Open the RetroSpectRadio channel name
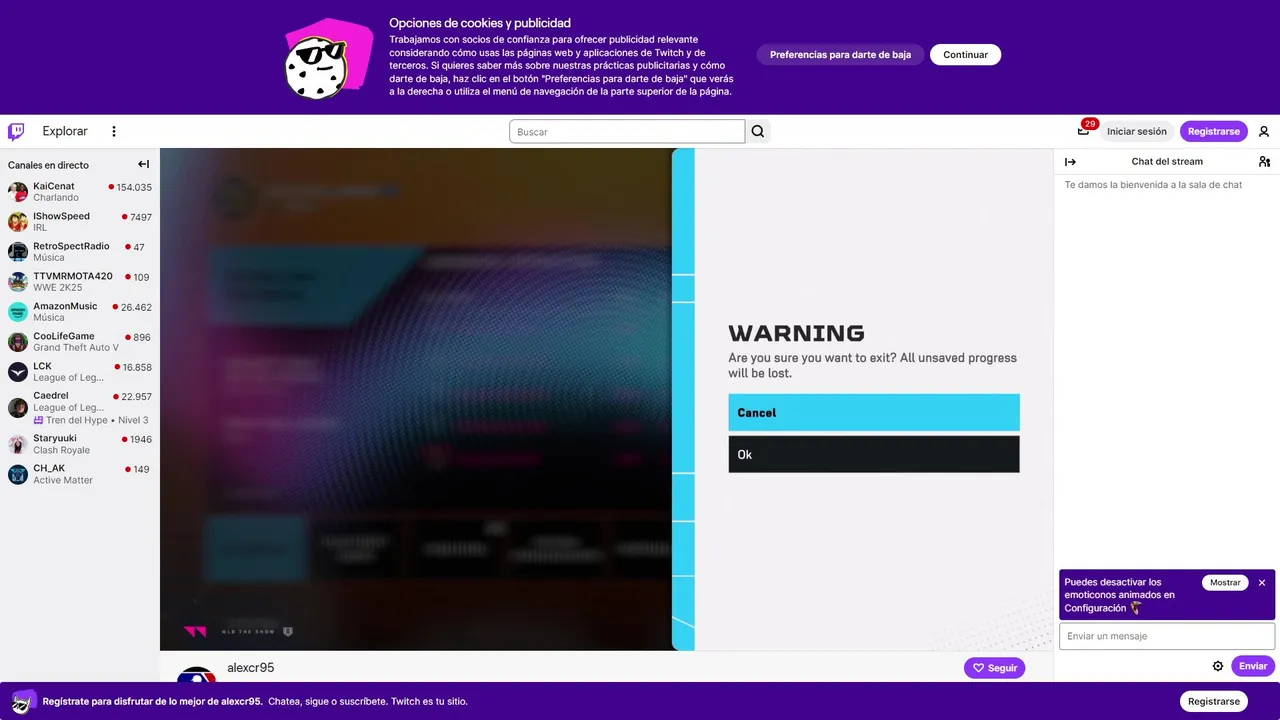The image size is (1280, 720). pyautogui.click(x=71, y=246)
